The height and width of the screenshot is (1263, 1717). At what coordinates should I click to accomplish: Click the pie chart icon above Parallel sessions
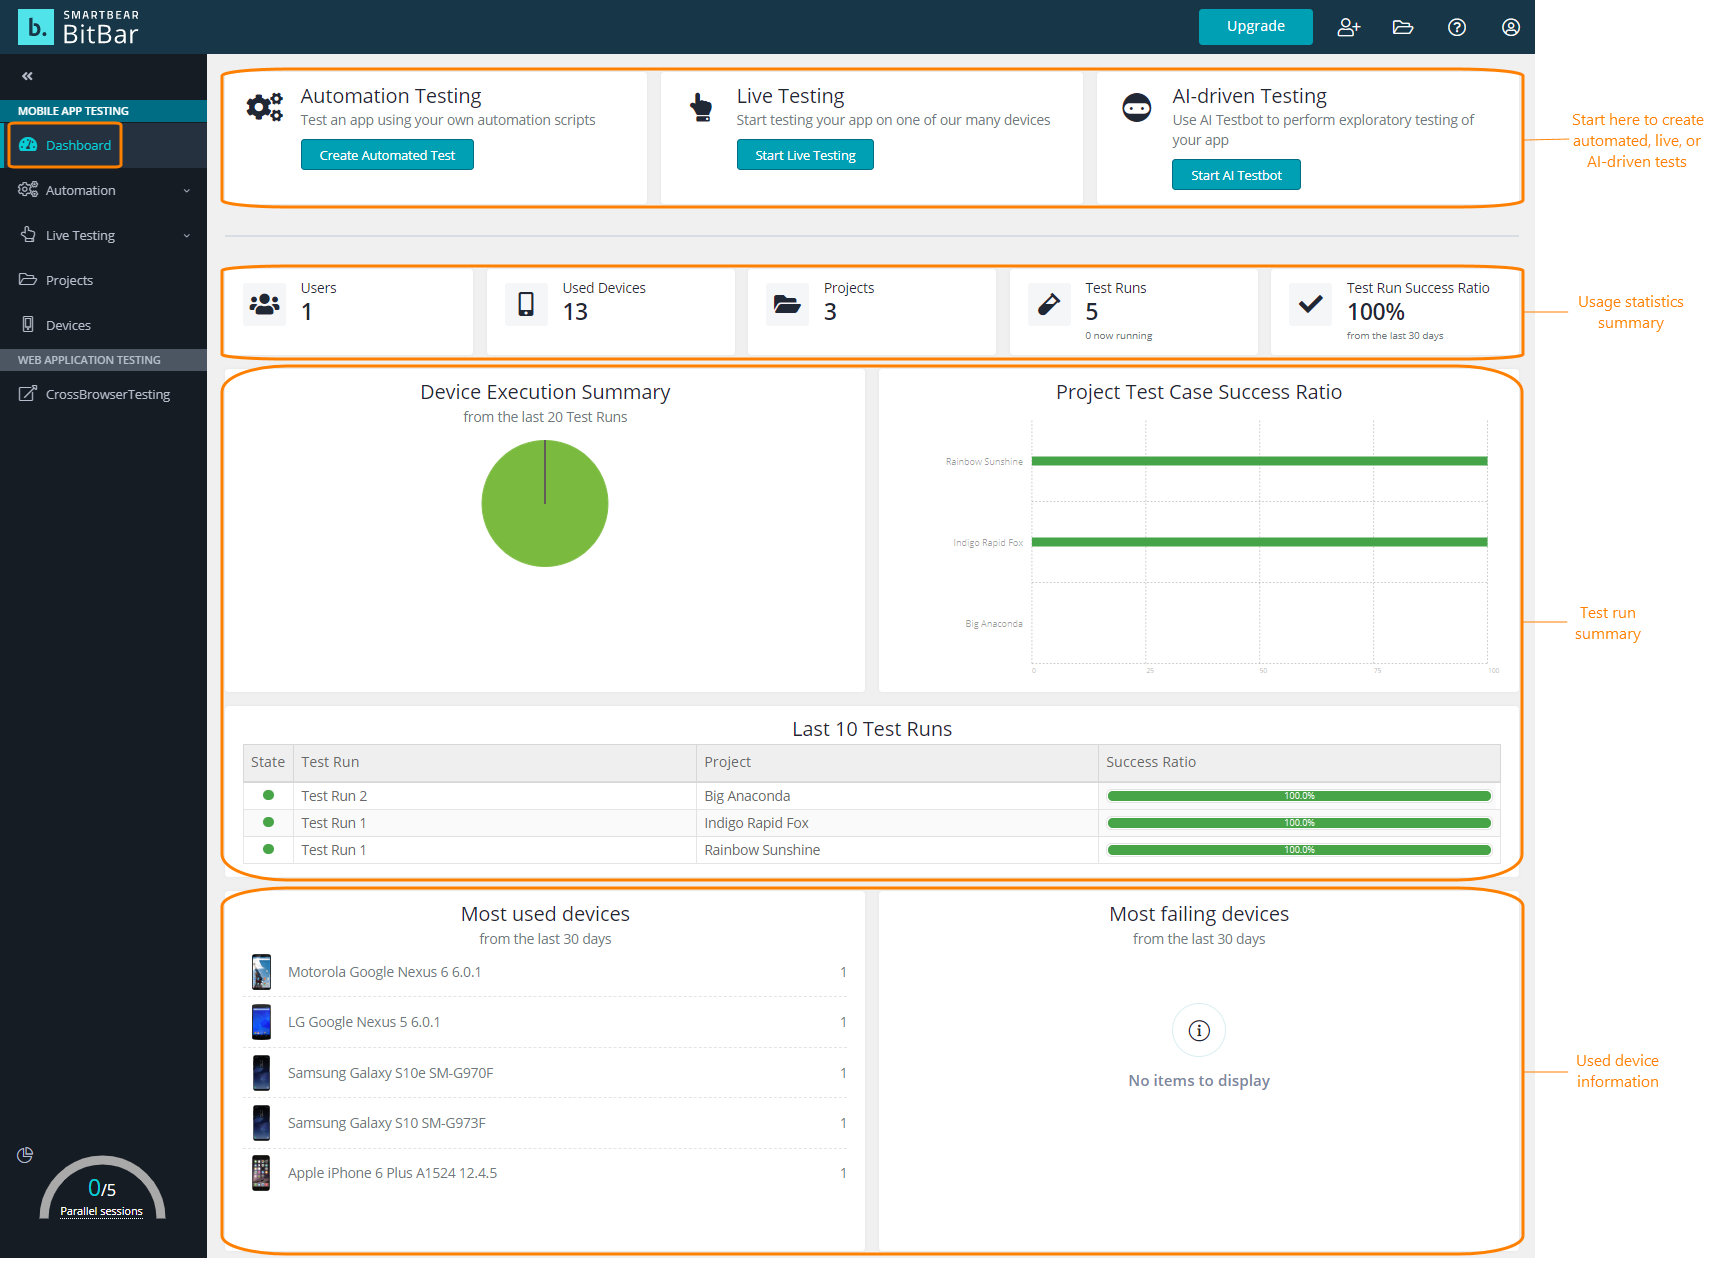click(x=25, y=1155)
